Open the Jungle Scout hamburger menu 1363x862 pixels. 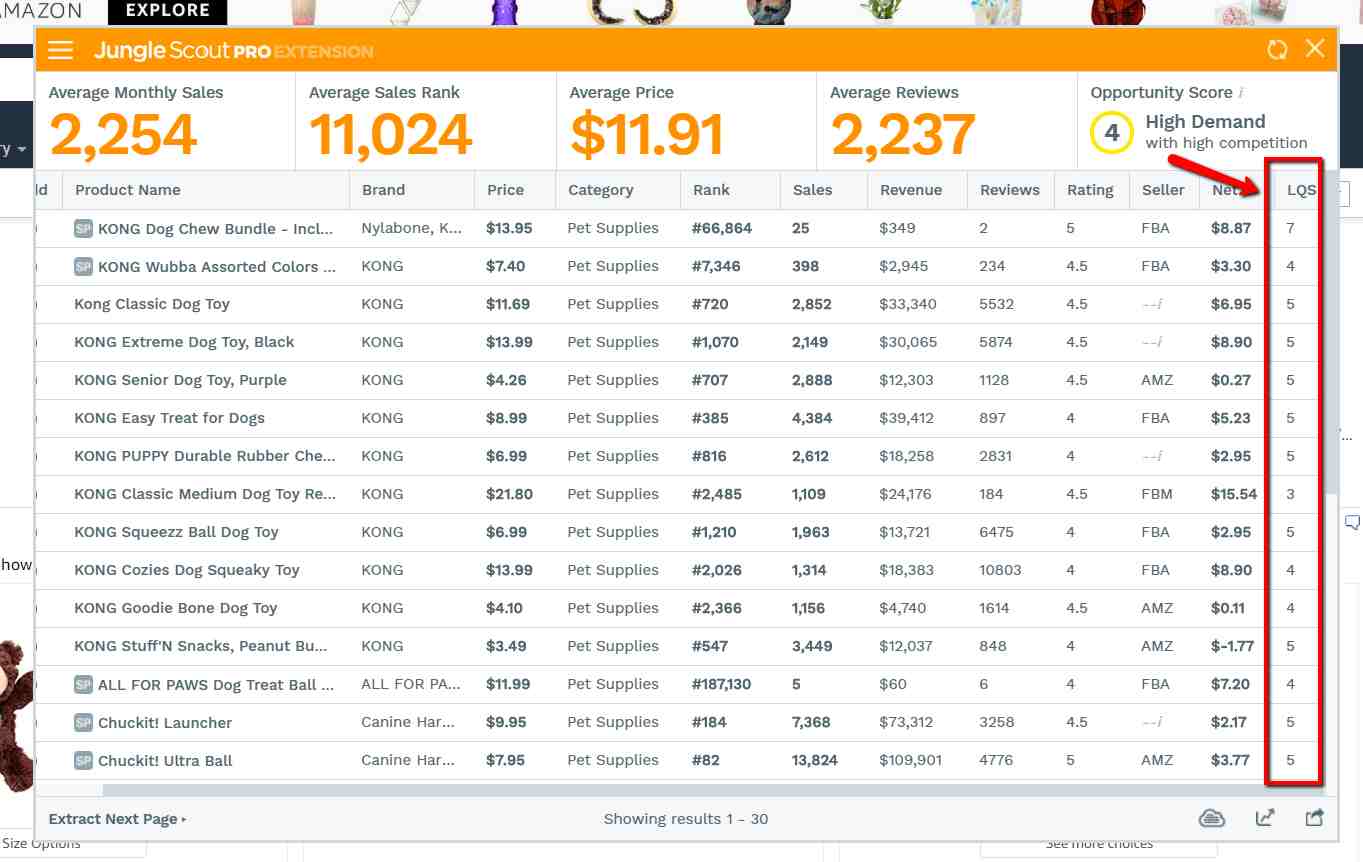61,50
